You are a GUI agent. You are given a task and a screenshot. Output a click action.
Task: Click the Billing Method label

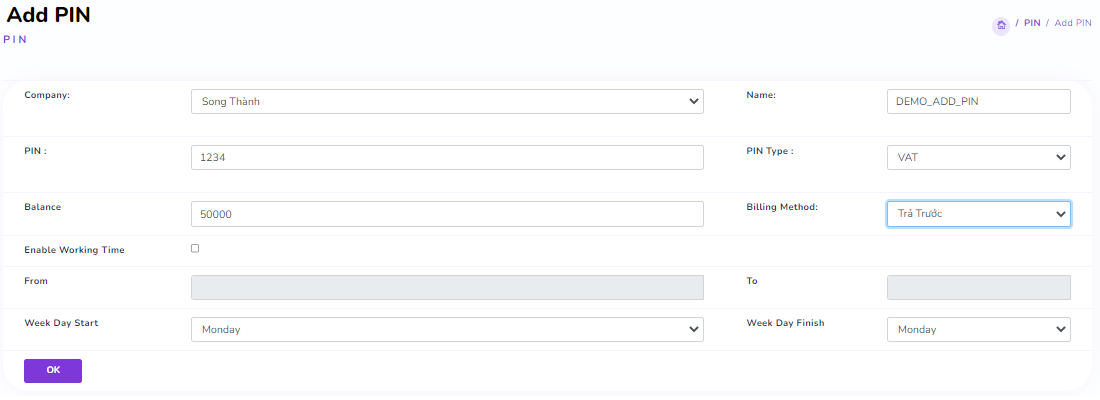click(782, 207)
